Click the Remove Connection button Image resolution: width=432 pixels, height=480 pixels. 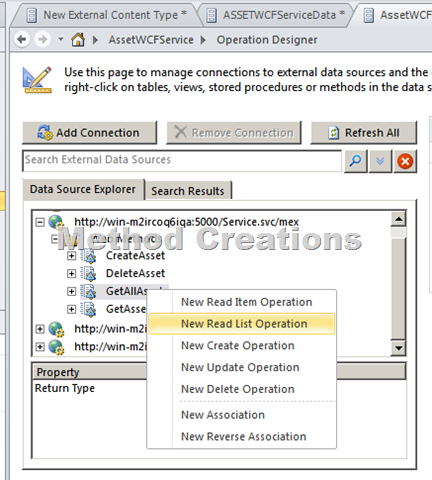coord(234,133)
